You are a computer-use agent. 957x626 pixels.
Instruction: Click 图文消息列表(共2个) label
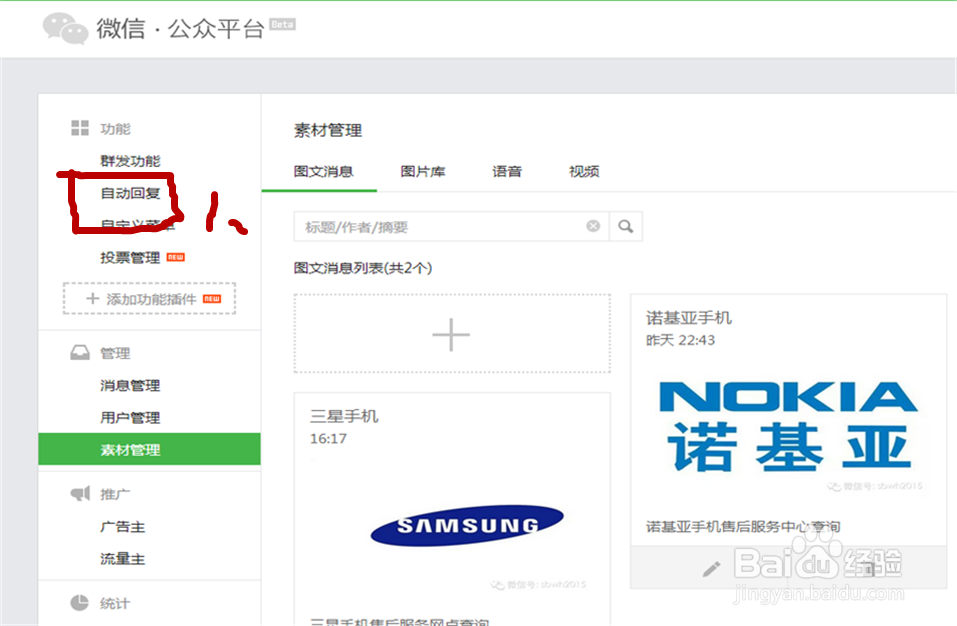363,268
